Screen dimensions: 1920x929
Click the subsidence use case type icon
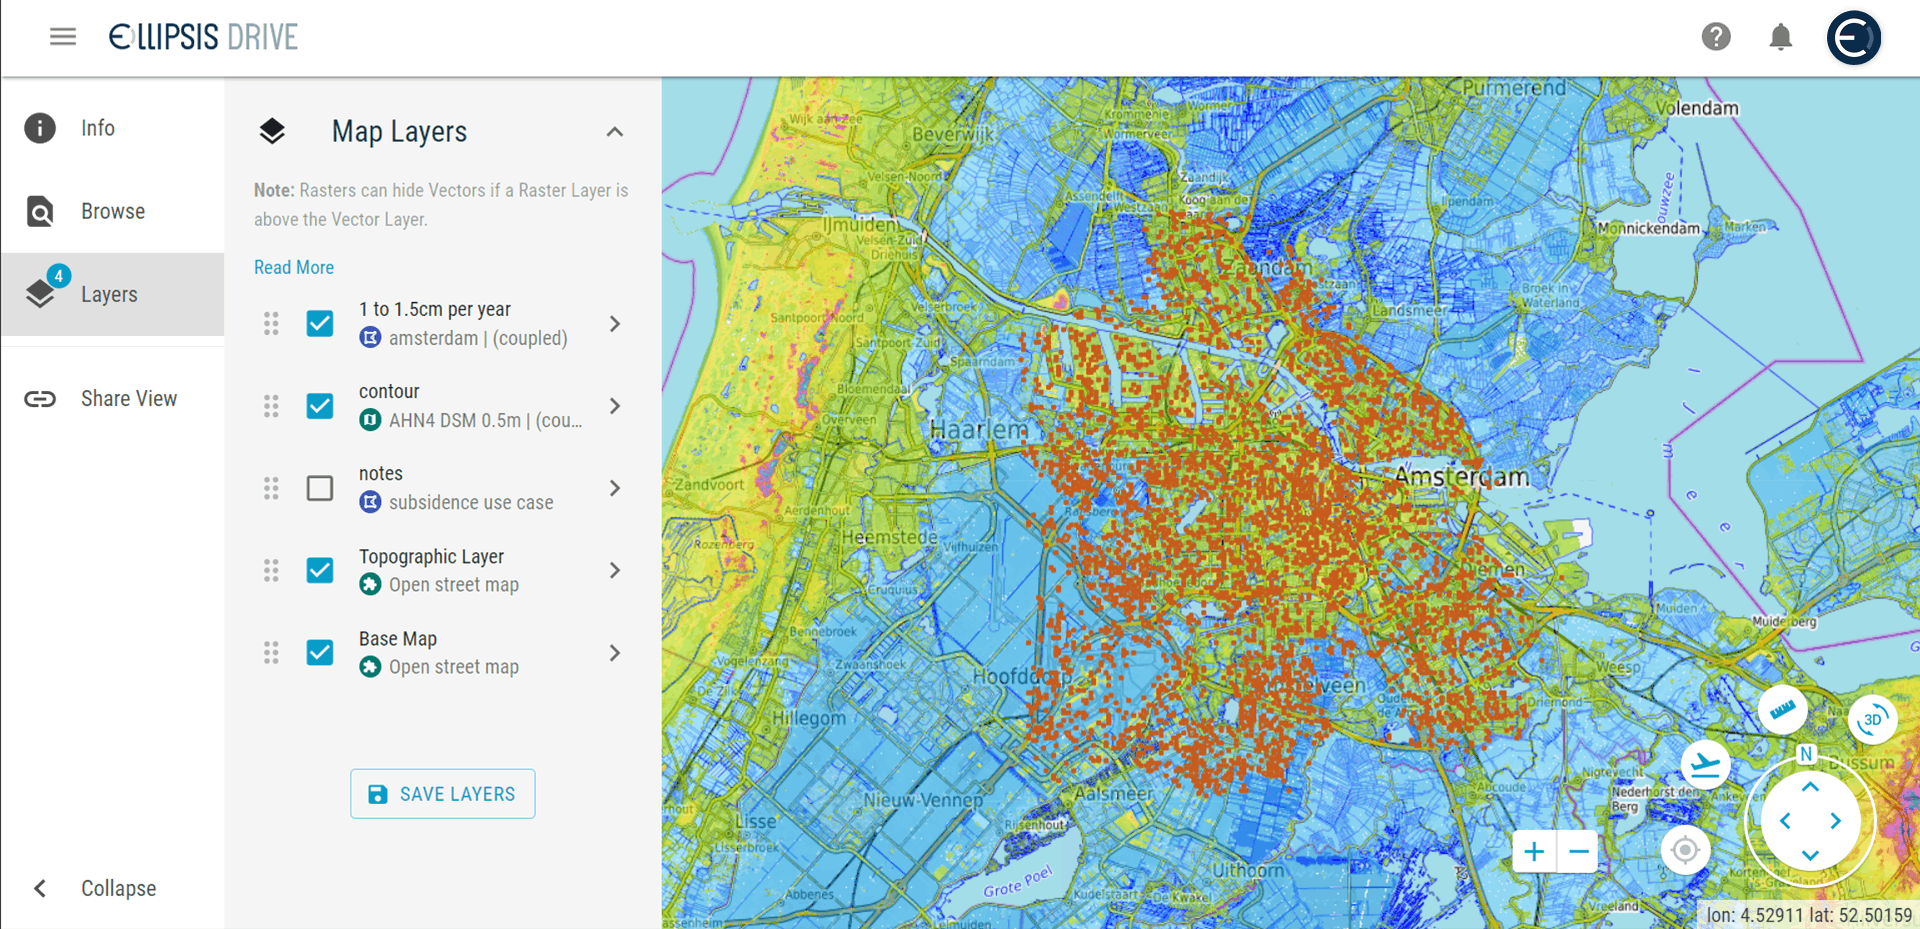coord(370,502)
